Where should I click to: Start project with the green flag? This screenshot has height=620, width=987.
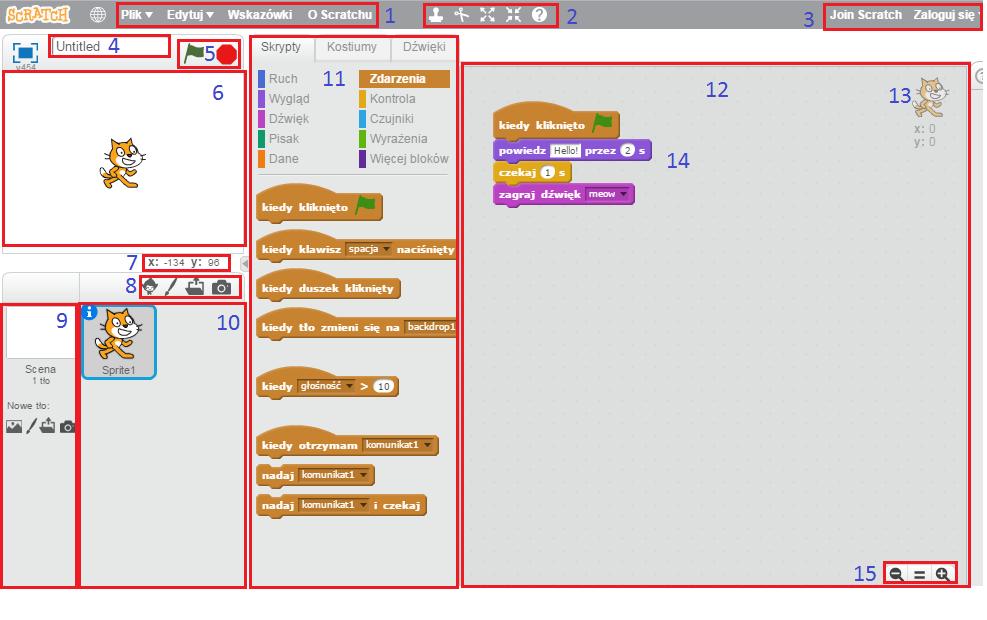click(193, 54)
